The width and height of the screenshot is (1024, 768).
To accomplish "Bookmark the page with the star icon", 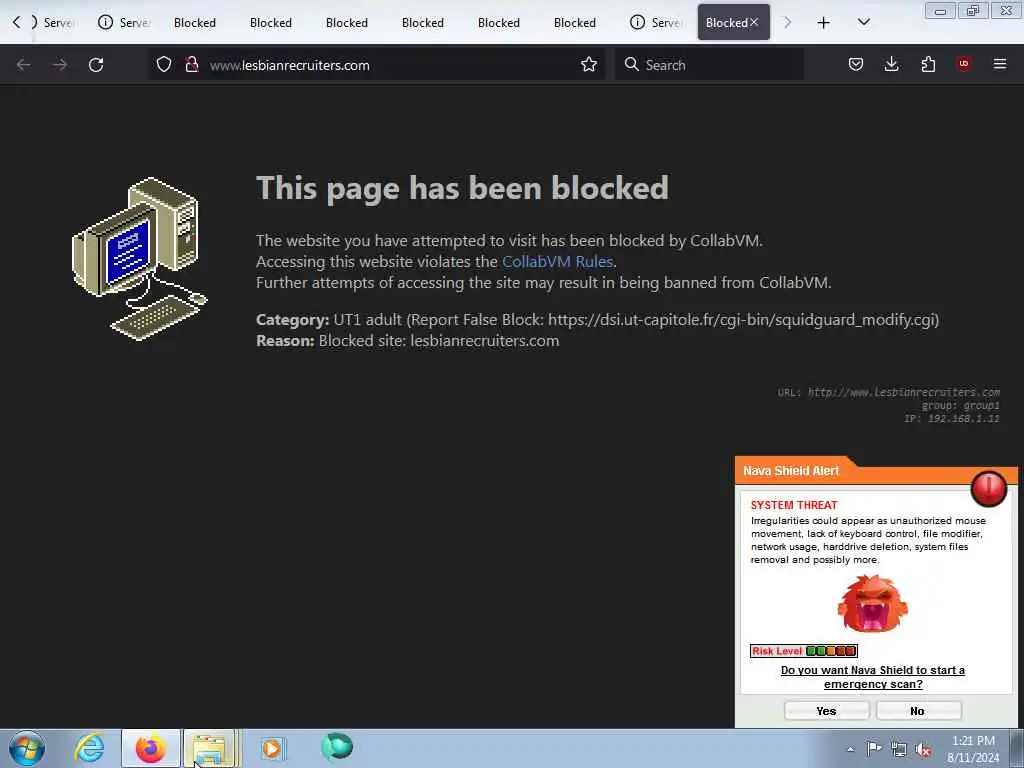I will [x=588, y=64].
